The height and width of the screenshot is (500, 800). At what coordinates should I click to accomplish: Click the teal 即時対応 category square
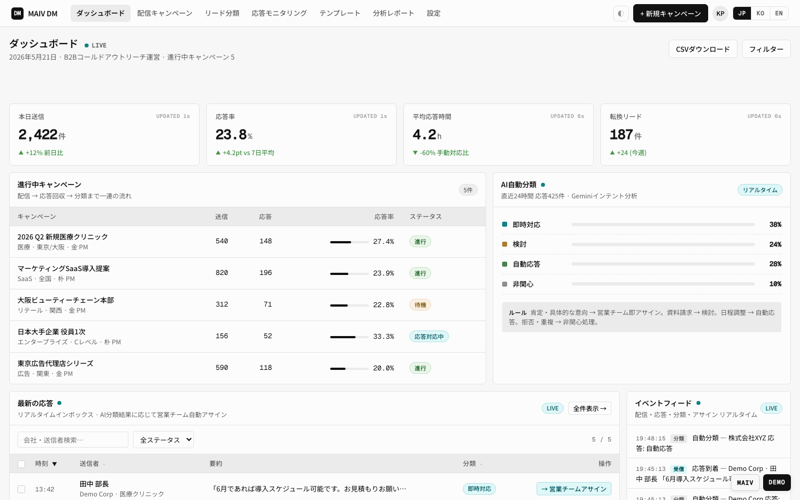point(505,224)
